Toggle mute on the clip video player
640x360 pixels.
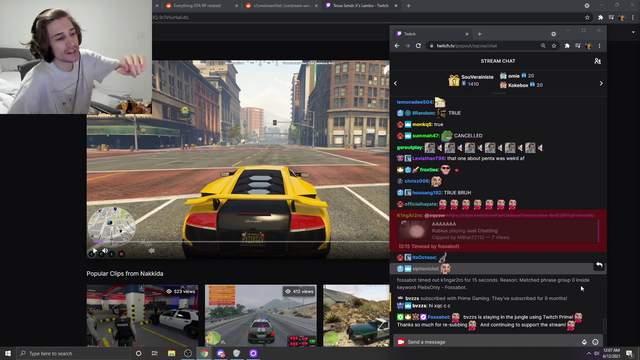click(105, 251)
